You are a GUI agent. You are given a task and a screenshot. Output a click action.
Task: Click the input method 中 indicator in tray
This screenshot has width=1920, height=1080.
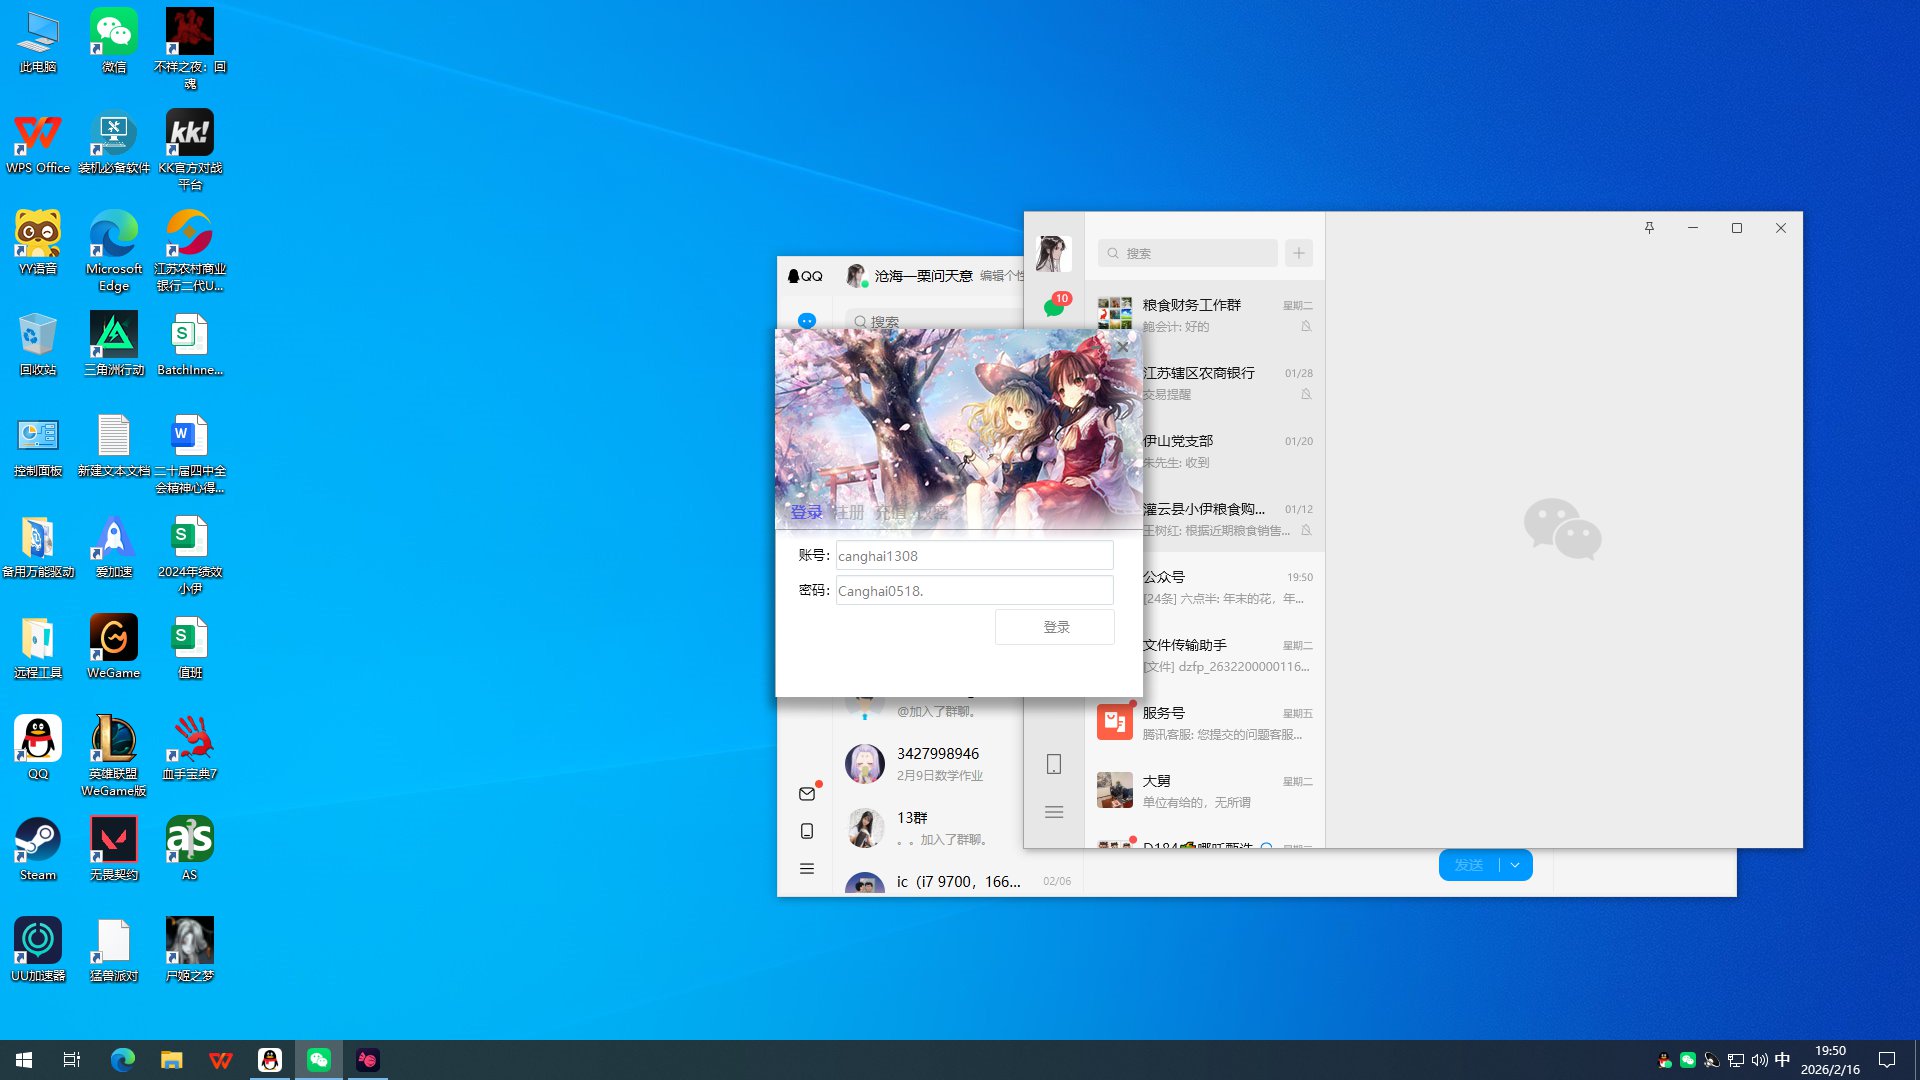[x=1782, y=1060]
